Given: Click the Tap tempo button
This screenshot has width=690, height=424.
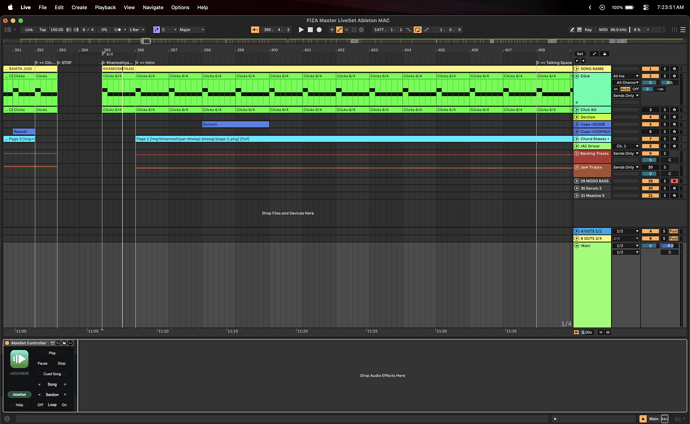Looking at the screenshot, I should [x=42, y=30].
